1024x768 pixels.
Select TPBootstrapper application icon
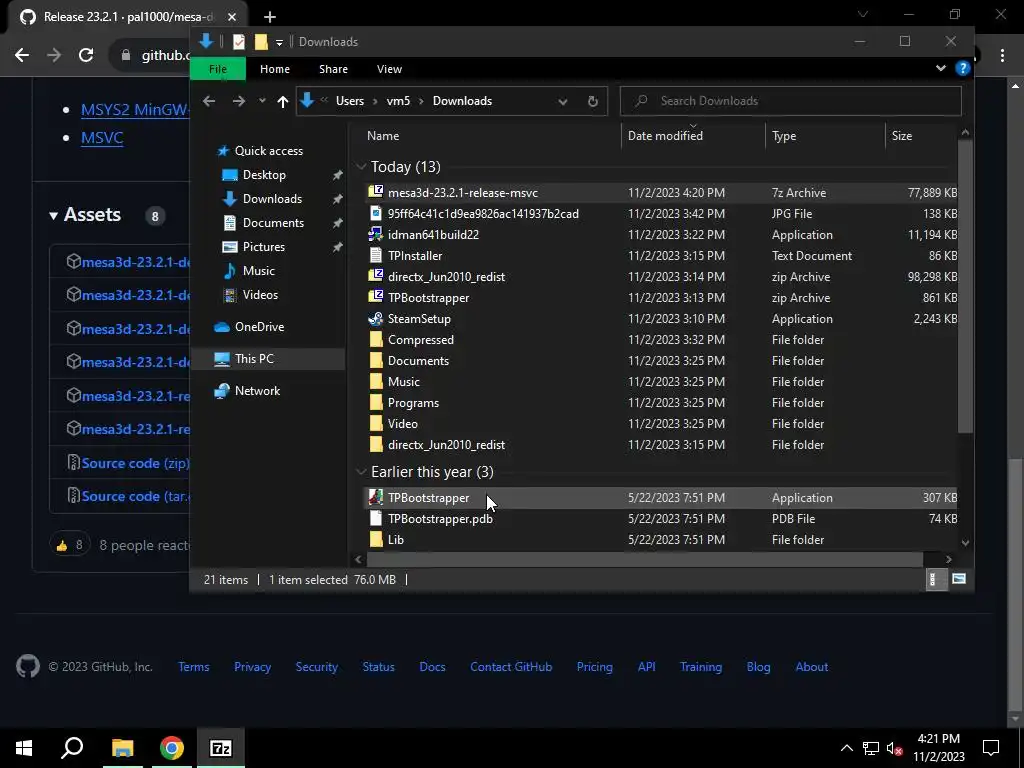[376, 498]
